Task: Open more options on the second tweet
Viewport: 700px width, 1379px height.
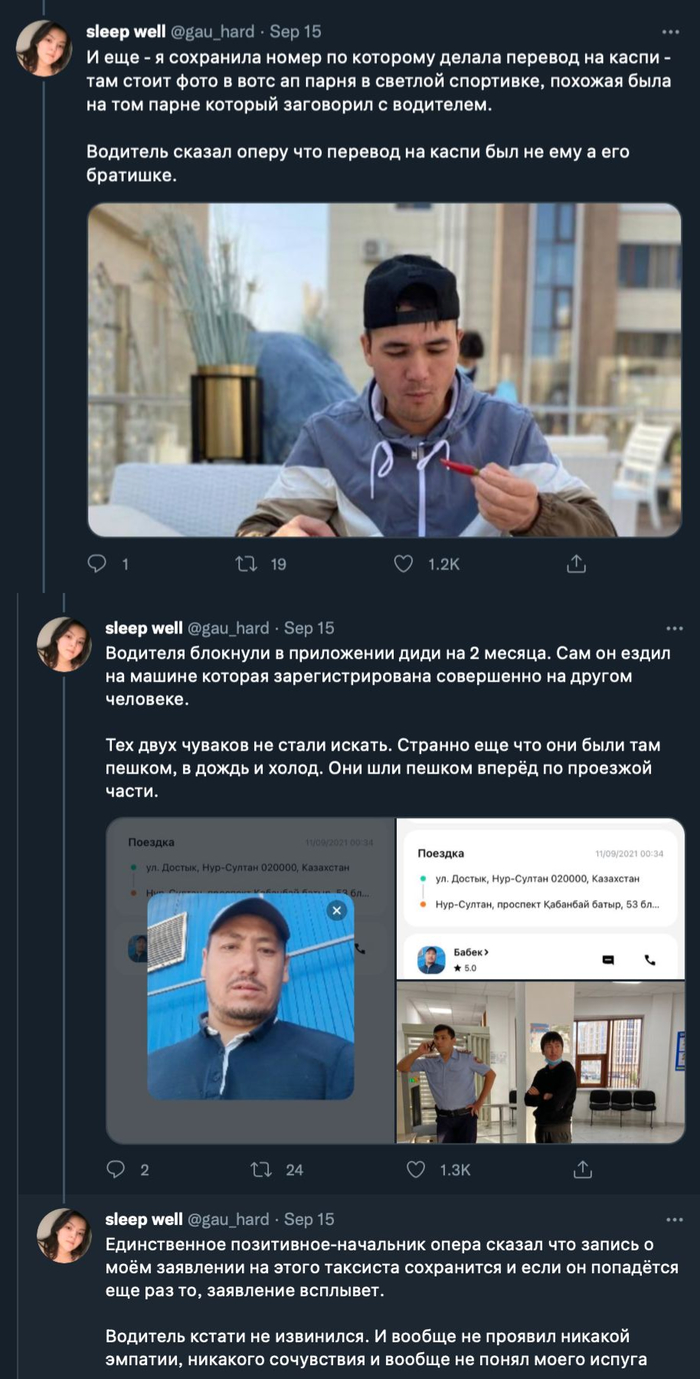Action: coord(669,628)
